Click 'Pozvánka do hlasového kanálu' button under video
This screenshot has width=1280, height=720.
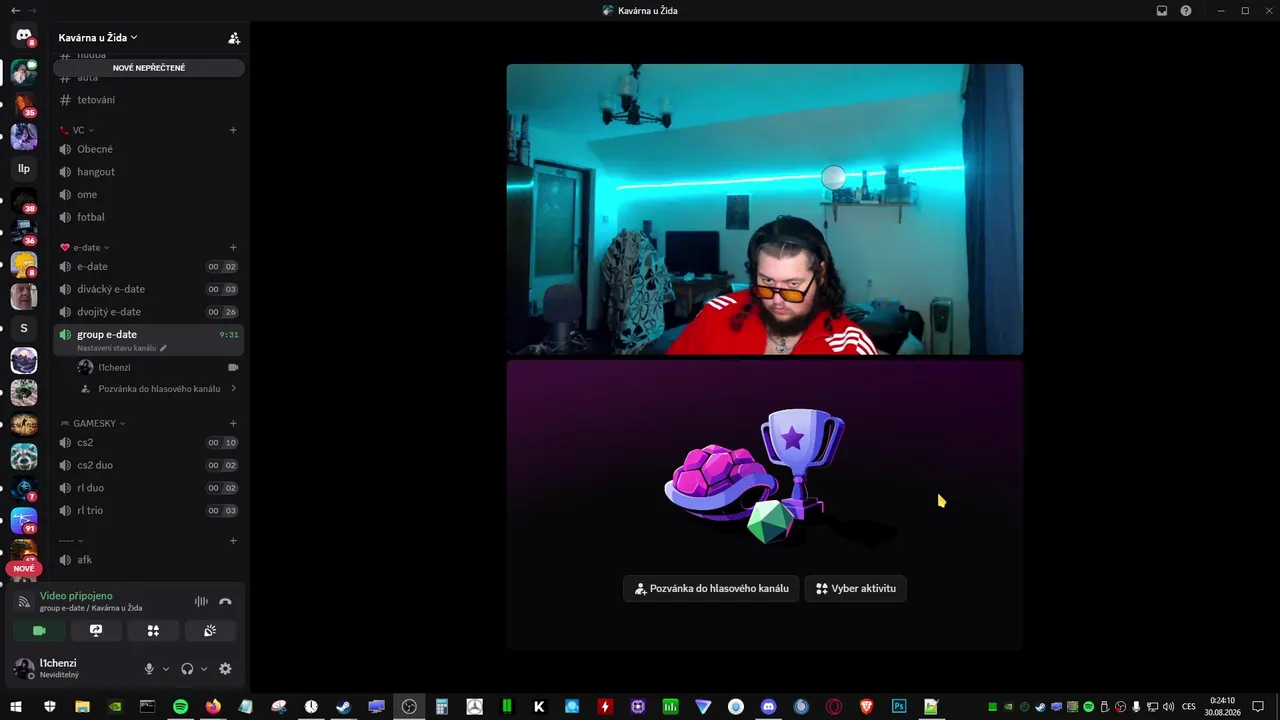711,588
